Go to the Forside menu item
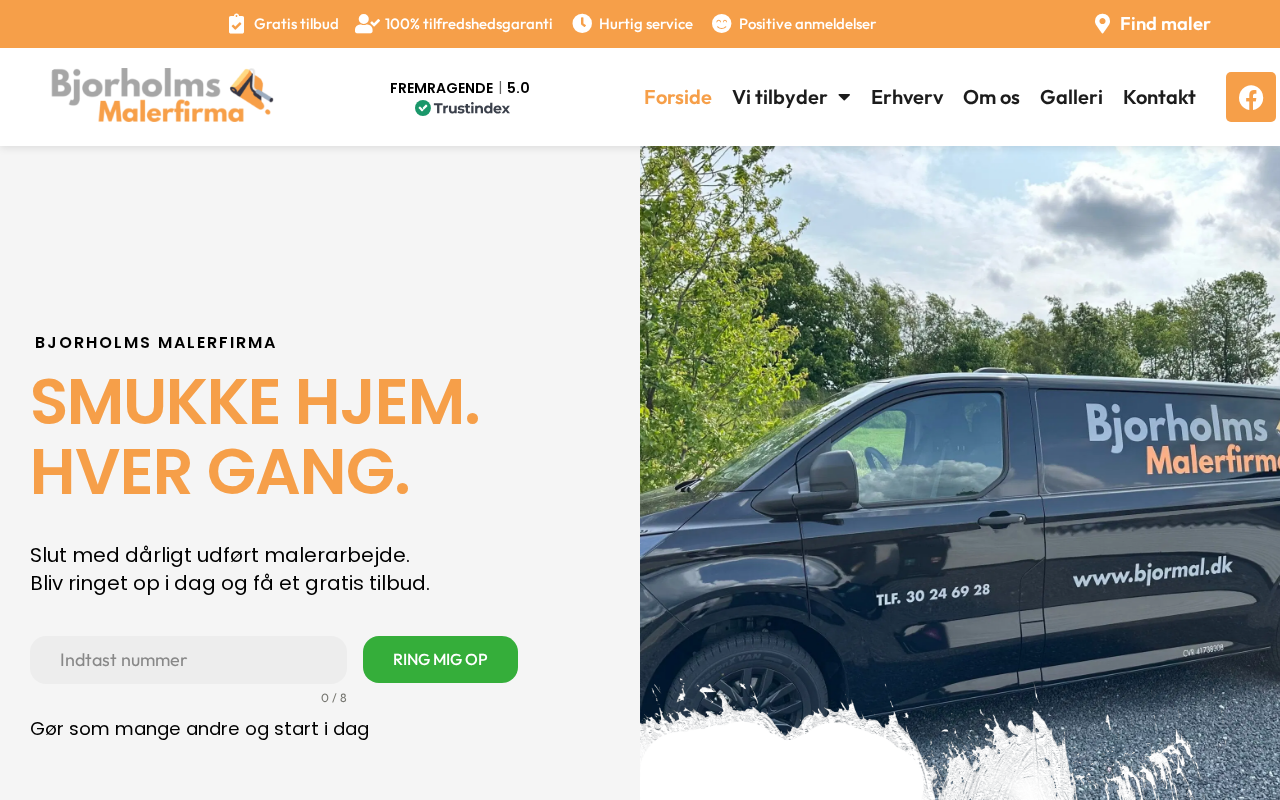 tap(678, 97)
